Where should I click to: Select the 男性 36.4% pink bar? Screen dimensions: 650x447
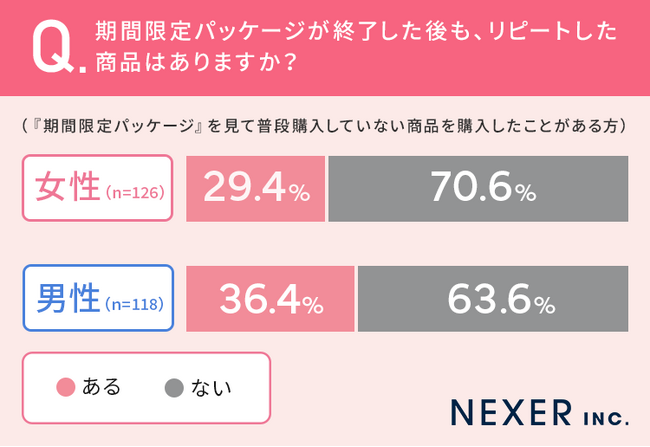pyautogui.click(x=269, y=299)
